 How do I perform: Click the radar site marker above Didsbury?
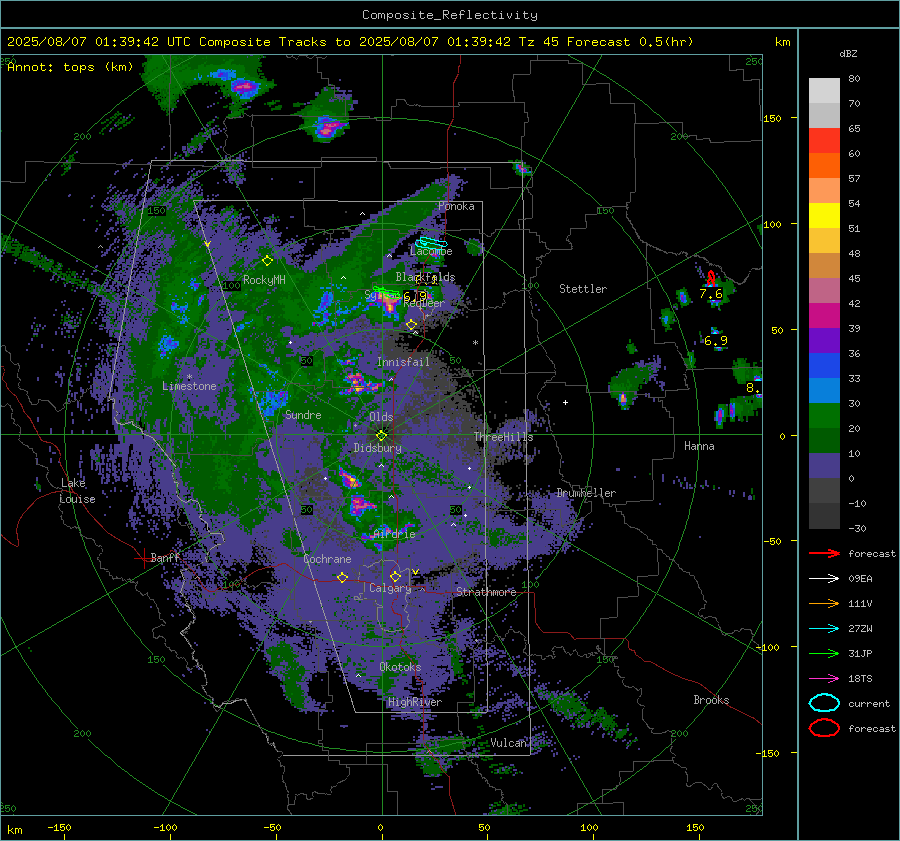[381, 436]
